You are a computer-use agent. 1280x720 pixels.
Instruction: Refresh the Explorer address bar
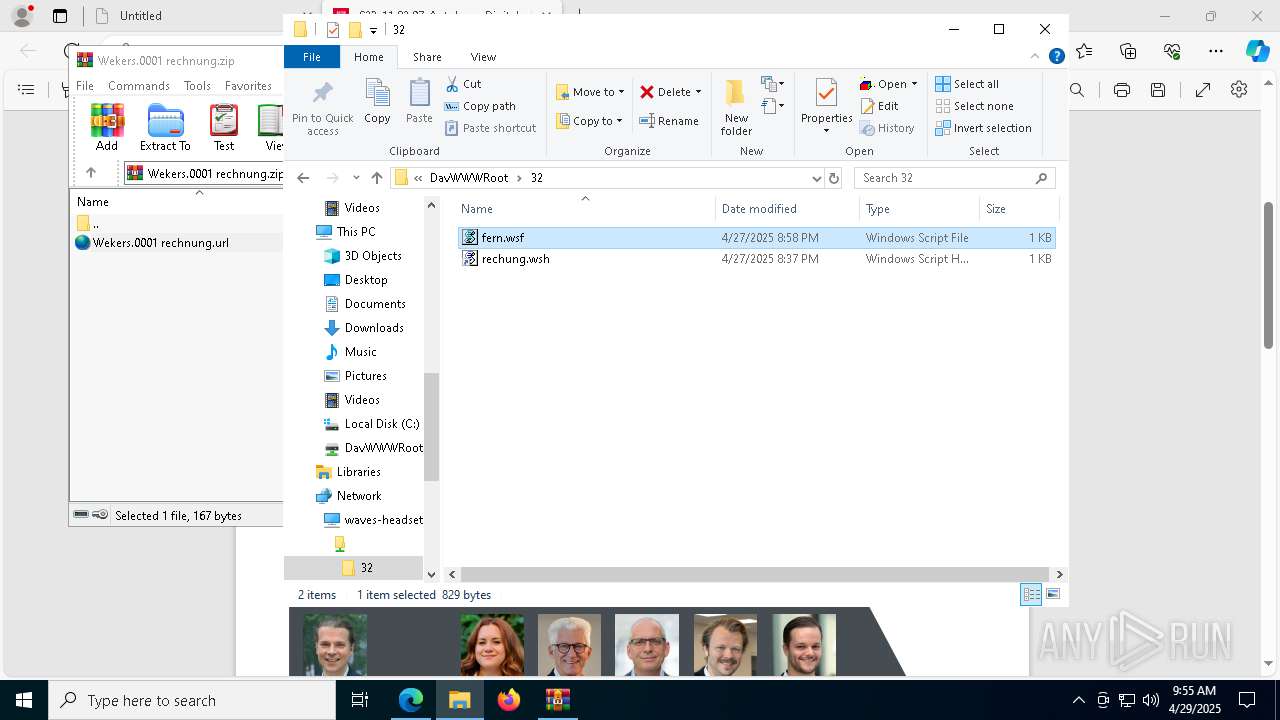834,178
